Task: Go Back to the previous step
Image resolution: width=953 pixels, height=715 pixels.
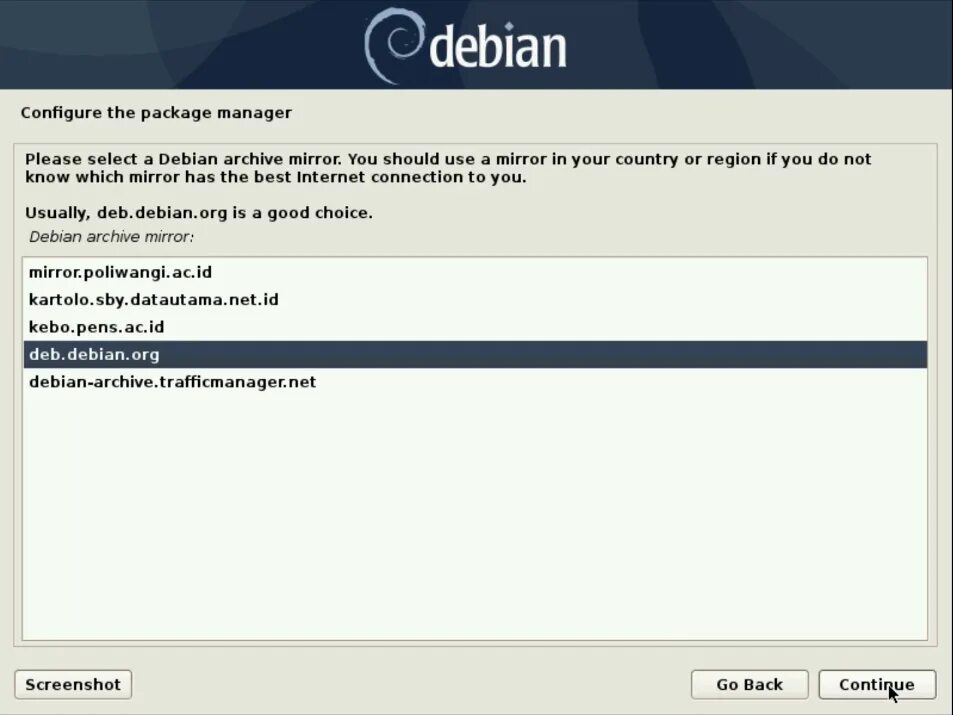Action: point(749,685)
